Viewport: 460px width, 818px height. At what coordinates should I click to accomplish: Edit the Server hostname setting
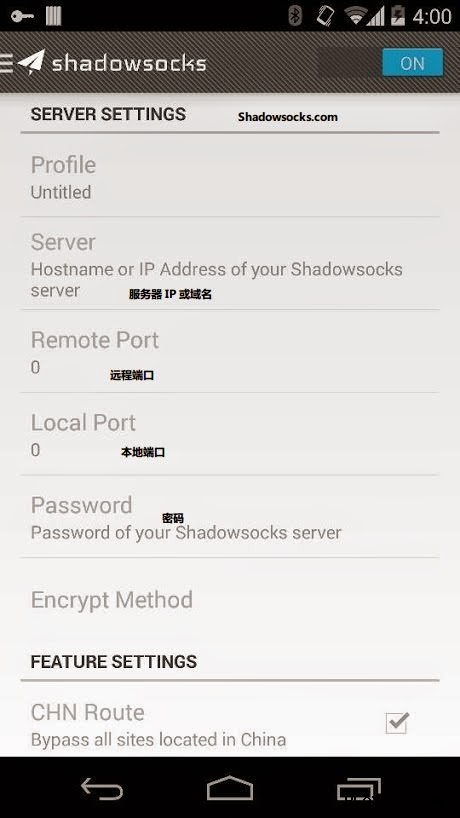click(230, 263)
